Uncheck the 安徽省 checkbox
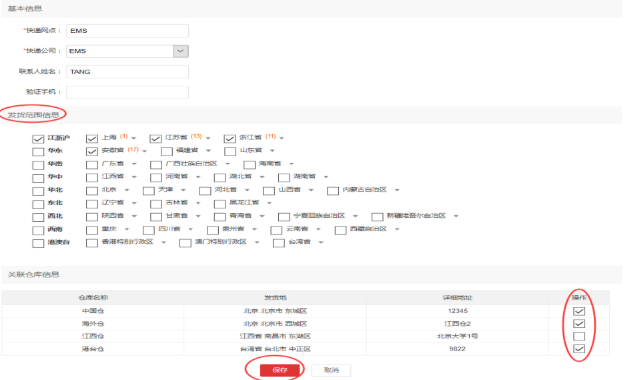The width and height of the screenshot is (630, 380). 92,151
